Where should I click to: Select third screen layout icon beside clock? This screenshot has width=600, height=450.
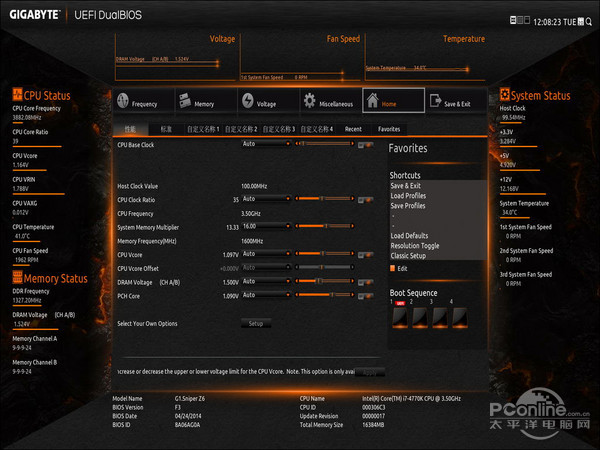[527, 20]
